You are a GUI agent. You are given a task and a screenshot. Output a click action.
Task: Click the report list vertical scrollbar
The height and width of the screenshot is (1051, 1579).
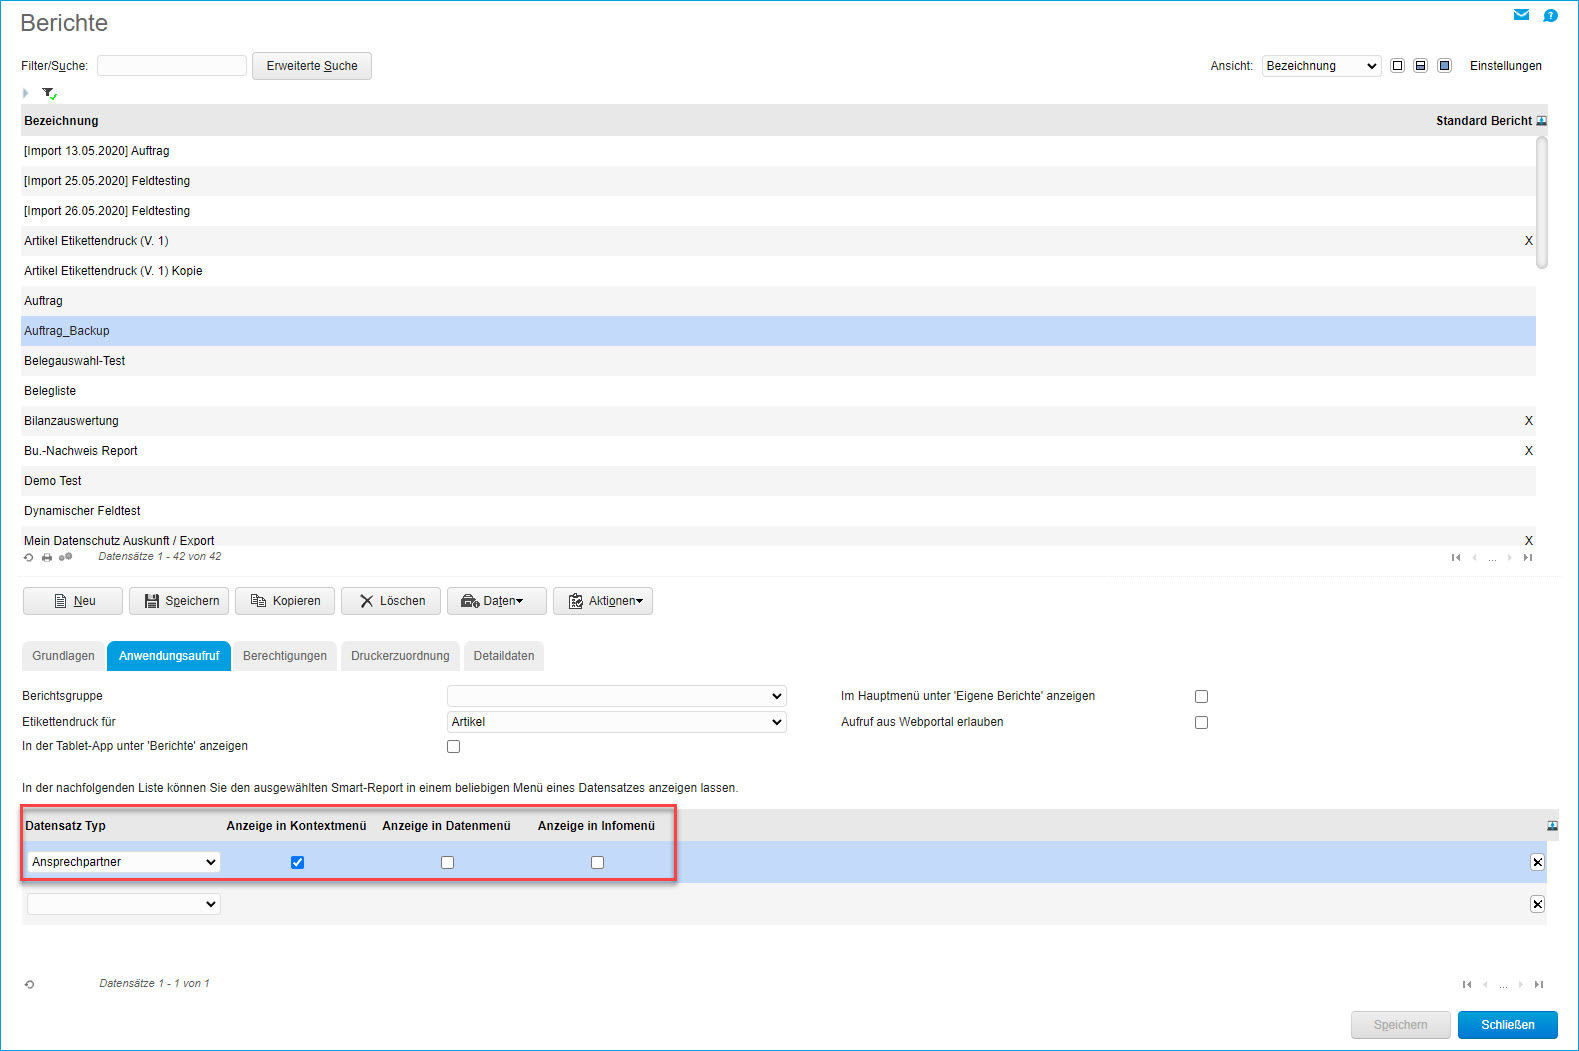(1542, 203)
